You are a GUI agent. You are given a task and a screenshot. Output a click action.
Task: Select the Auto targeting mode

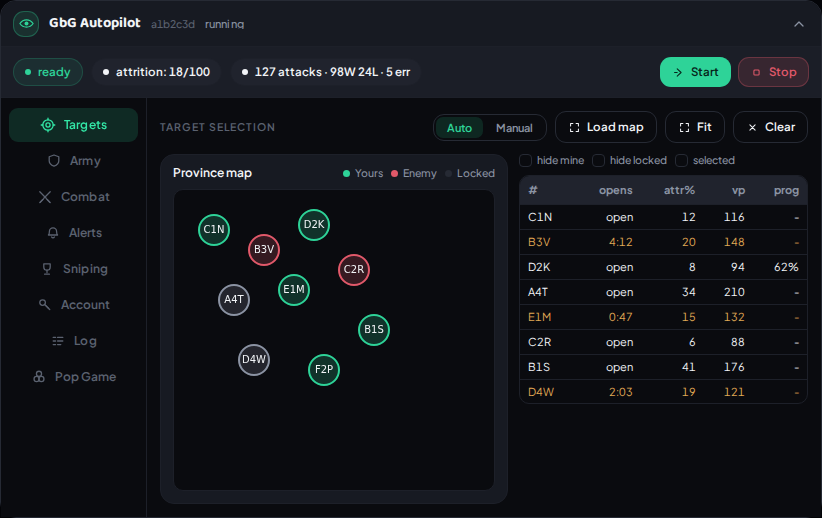point(459,128)
